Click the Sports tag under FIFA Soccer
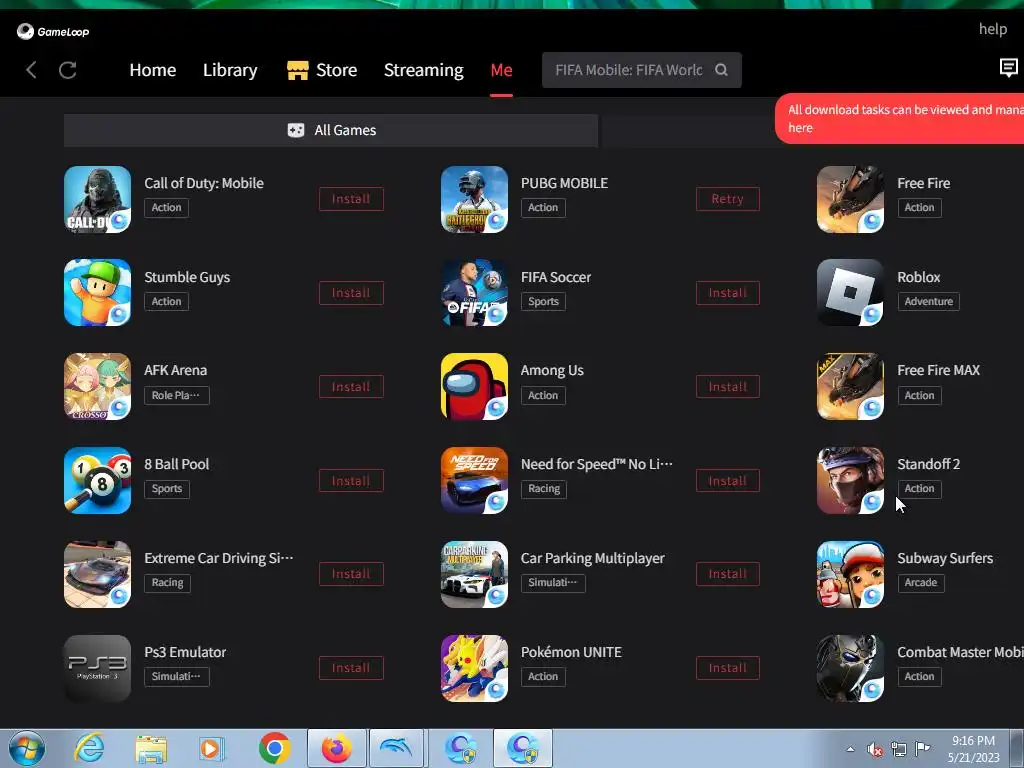The image size is (1024, 768). click(x=543, y=302)
